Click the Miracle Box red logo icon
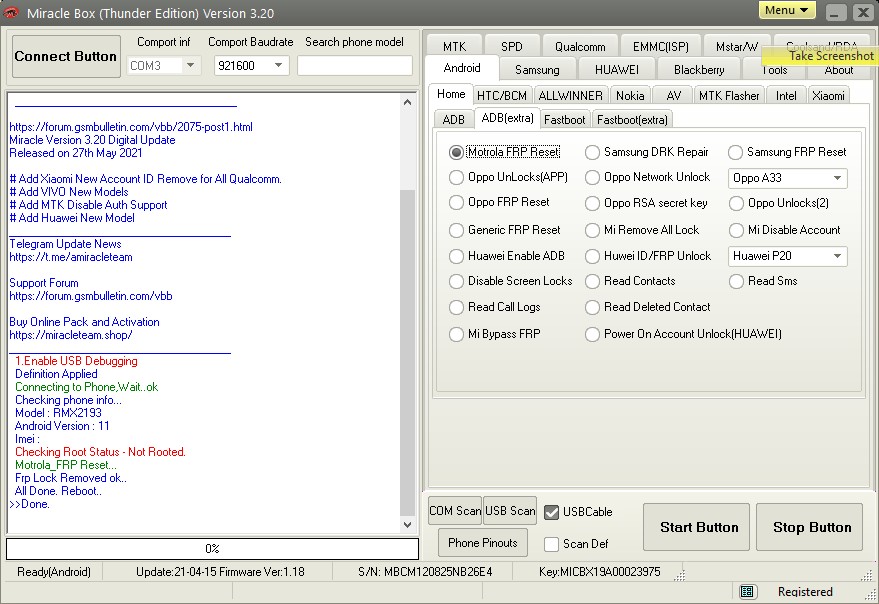The width and height of the screenshot is (879, 604). [x=11, y=12]
